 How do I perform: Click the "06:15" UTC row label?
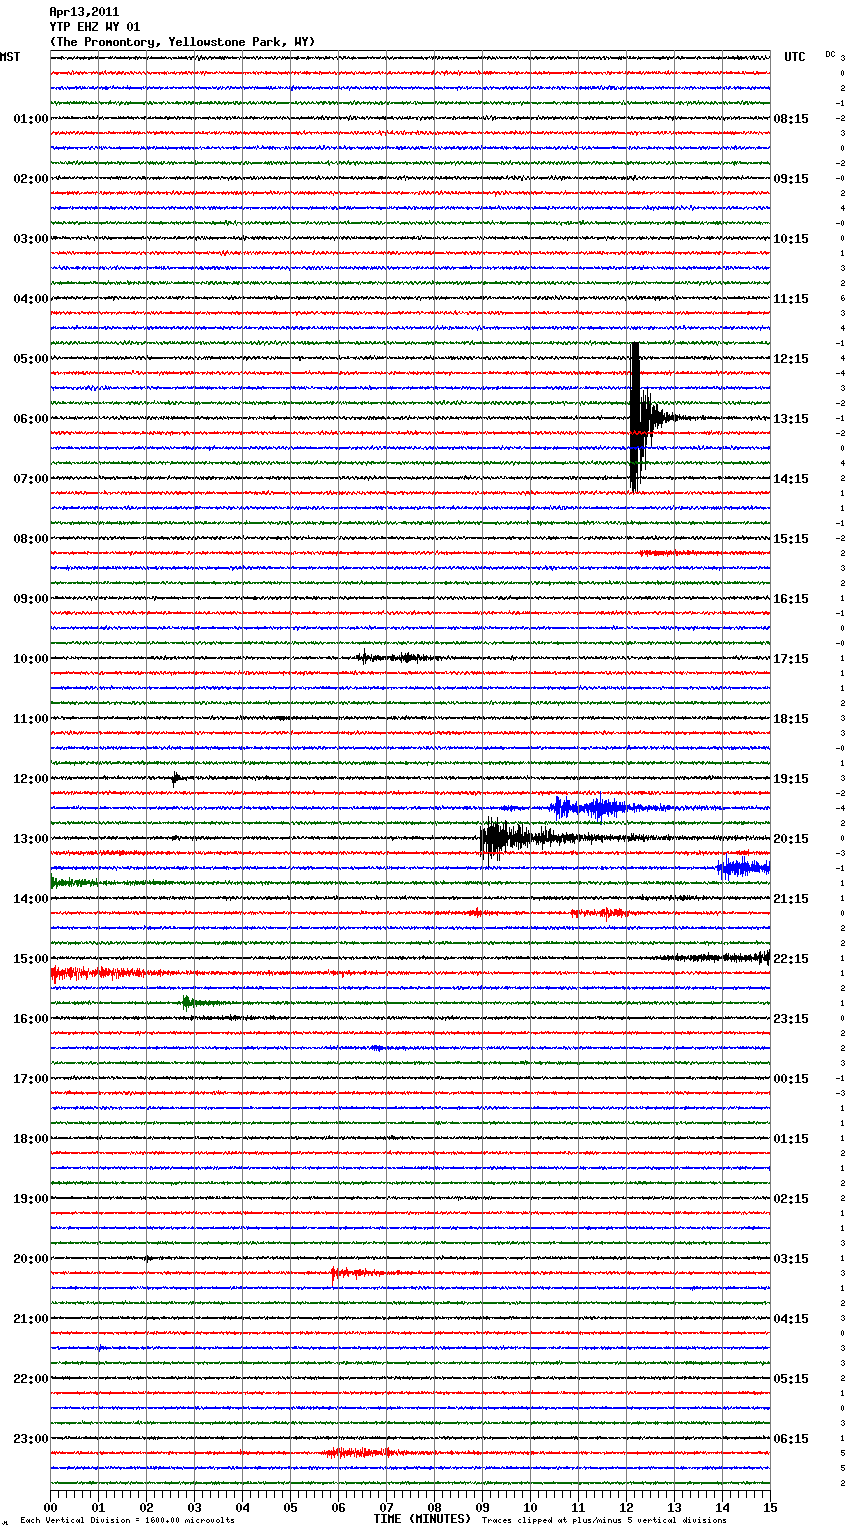click(x=791, y=1439)
